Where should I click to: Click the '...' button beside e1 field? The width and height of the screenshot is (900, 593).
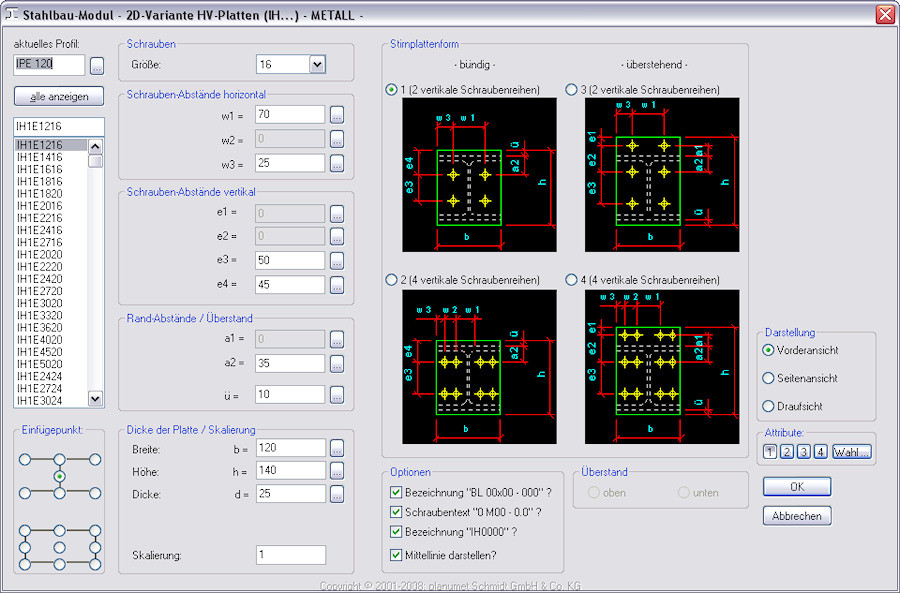click(x=337, y=214)
